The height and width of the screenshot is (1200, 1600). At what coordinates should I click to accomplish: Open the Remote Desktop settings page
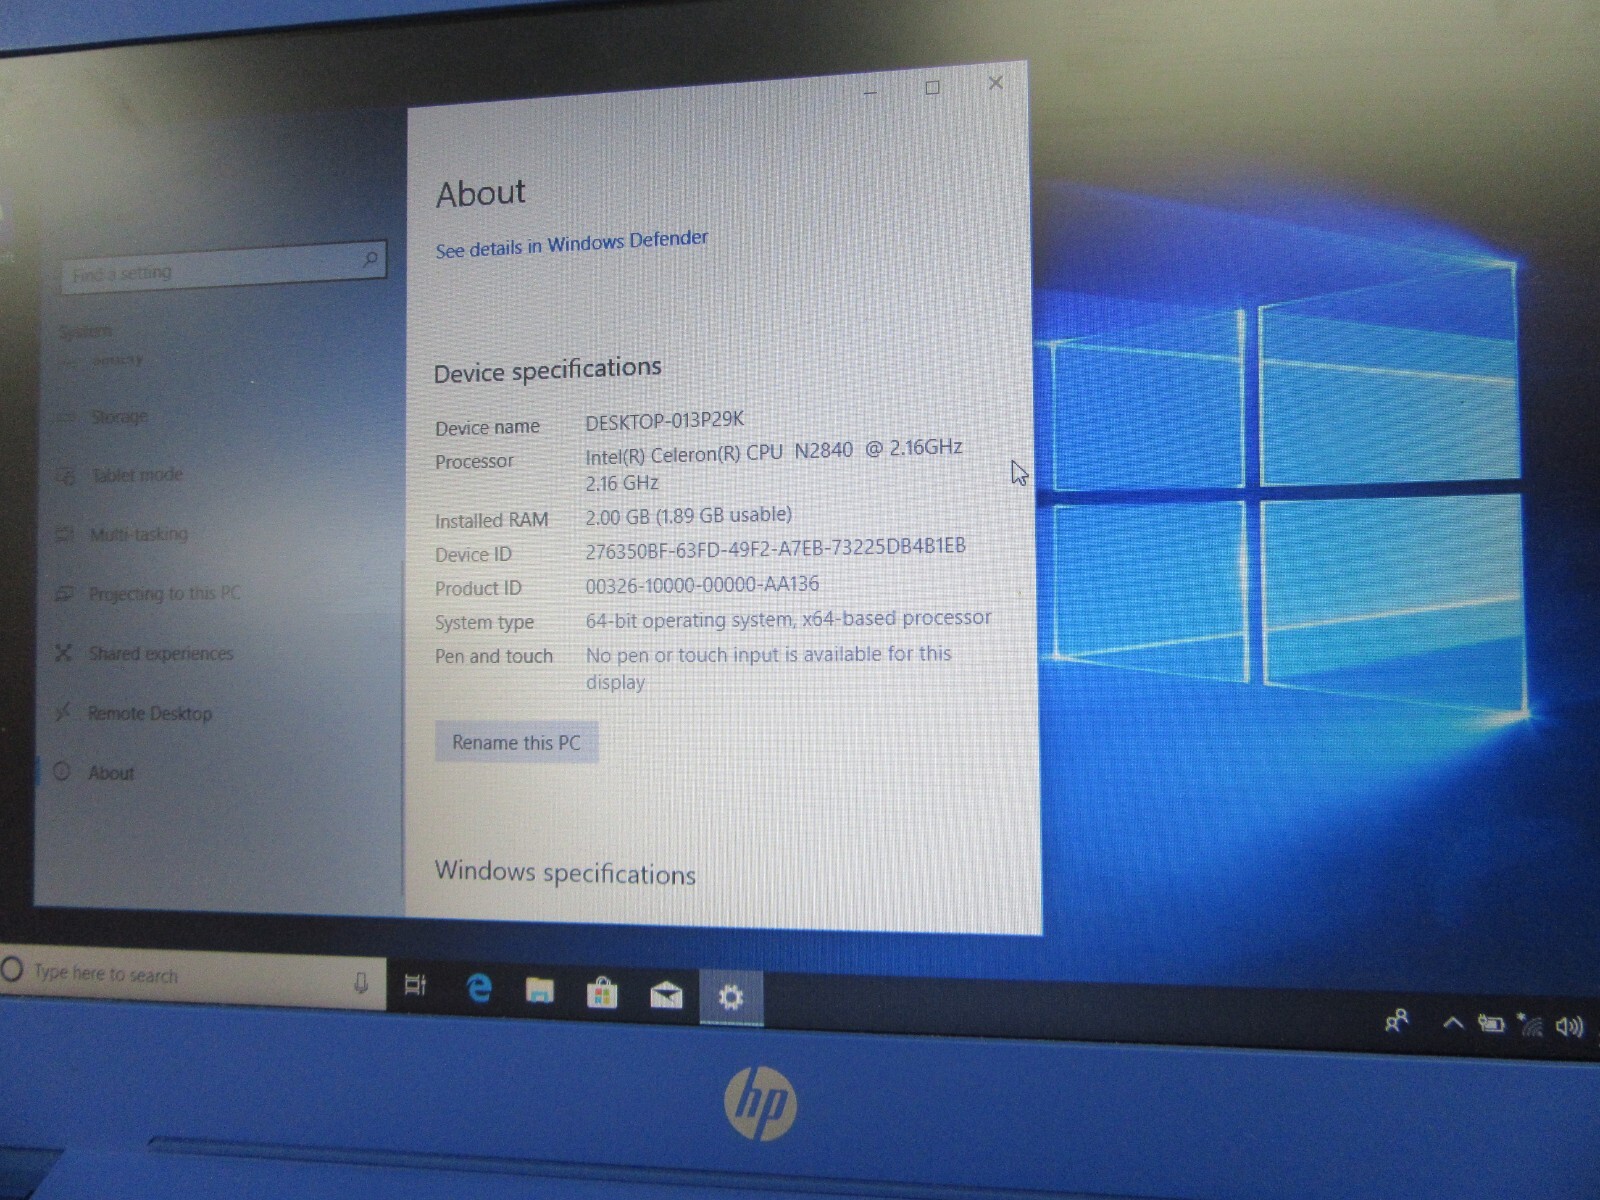tap(150, 713)
